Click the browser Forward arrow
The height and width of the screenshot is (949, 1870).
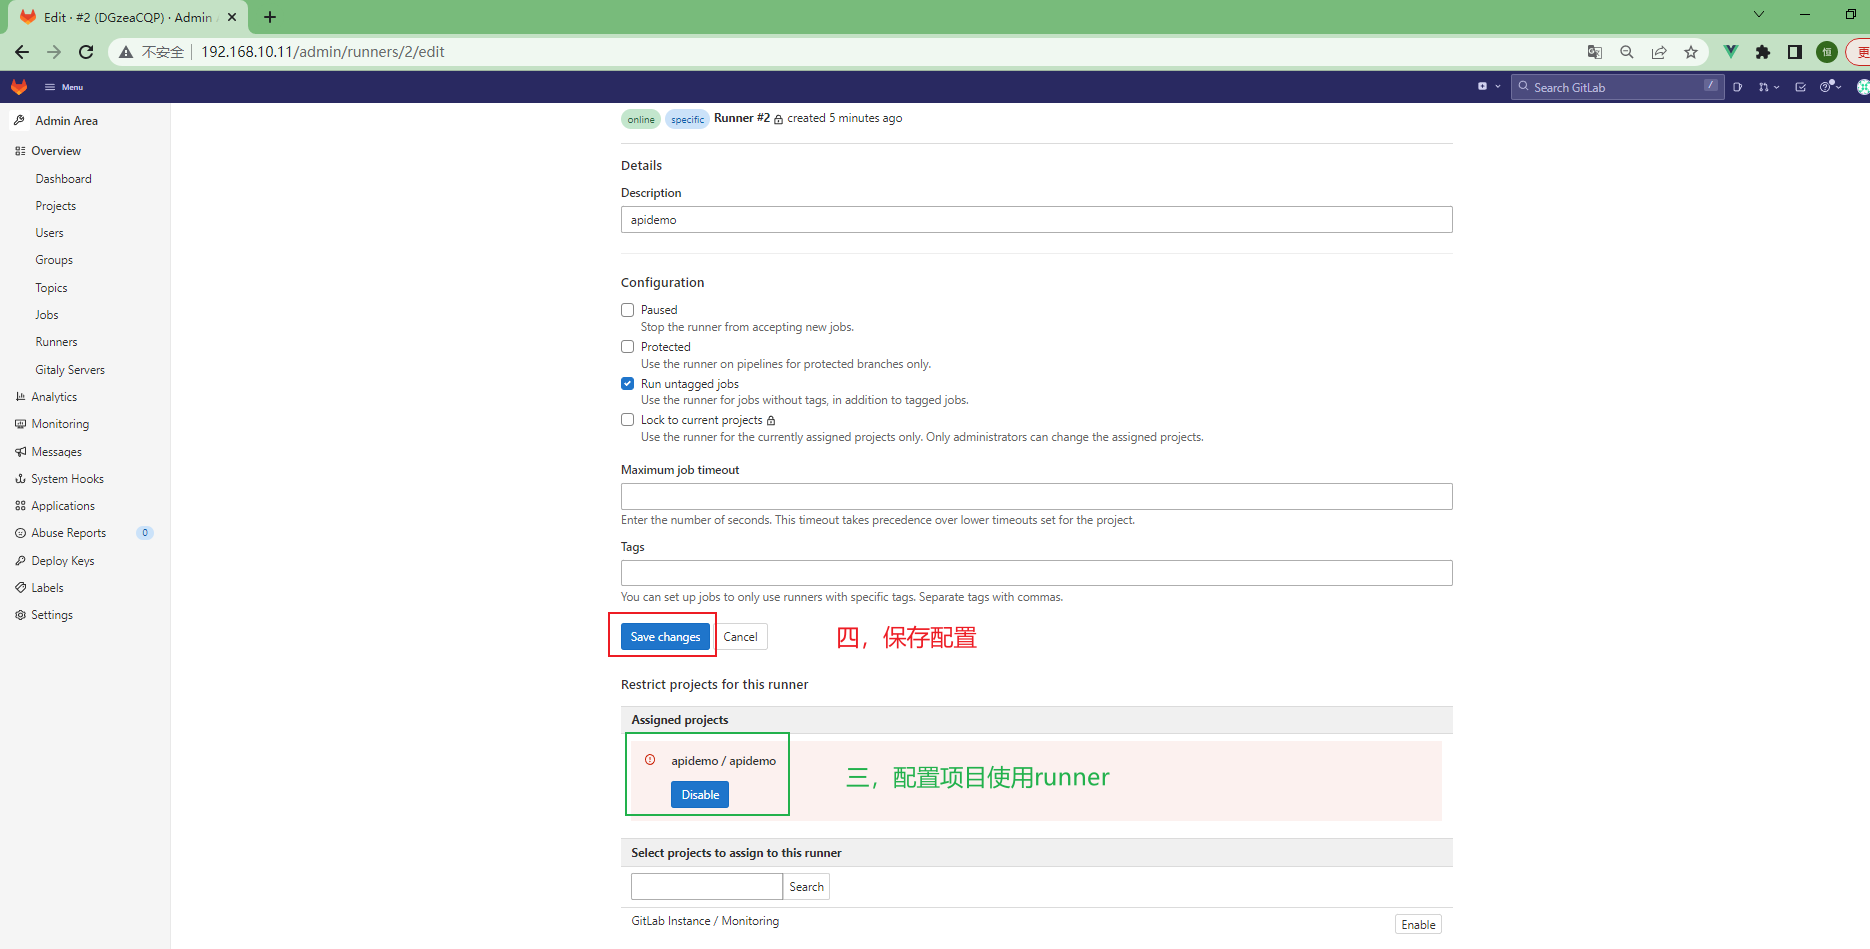tap(54, 52)
